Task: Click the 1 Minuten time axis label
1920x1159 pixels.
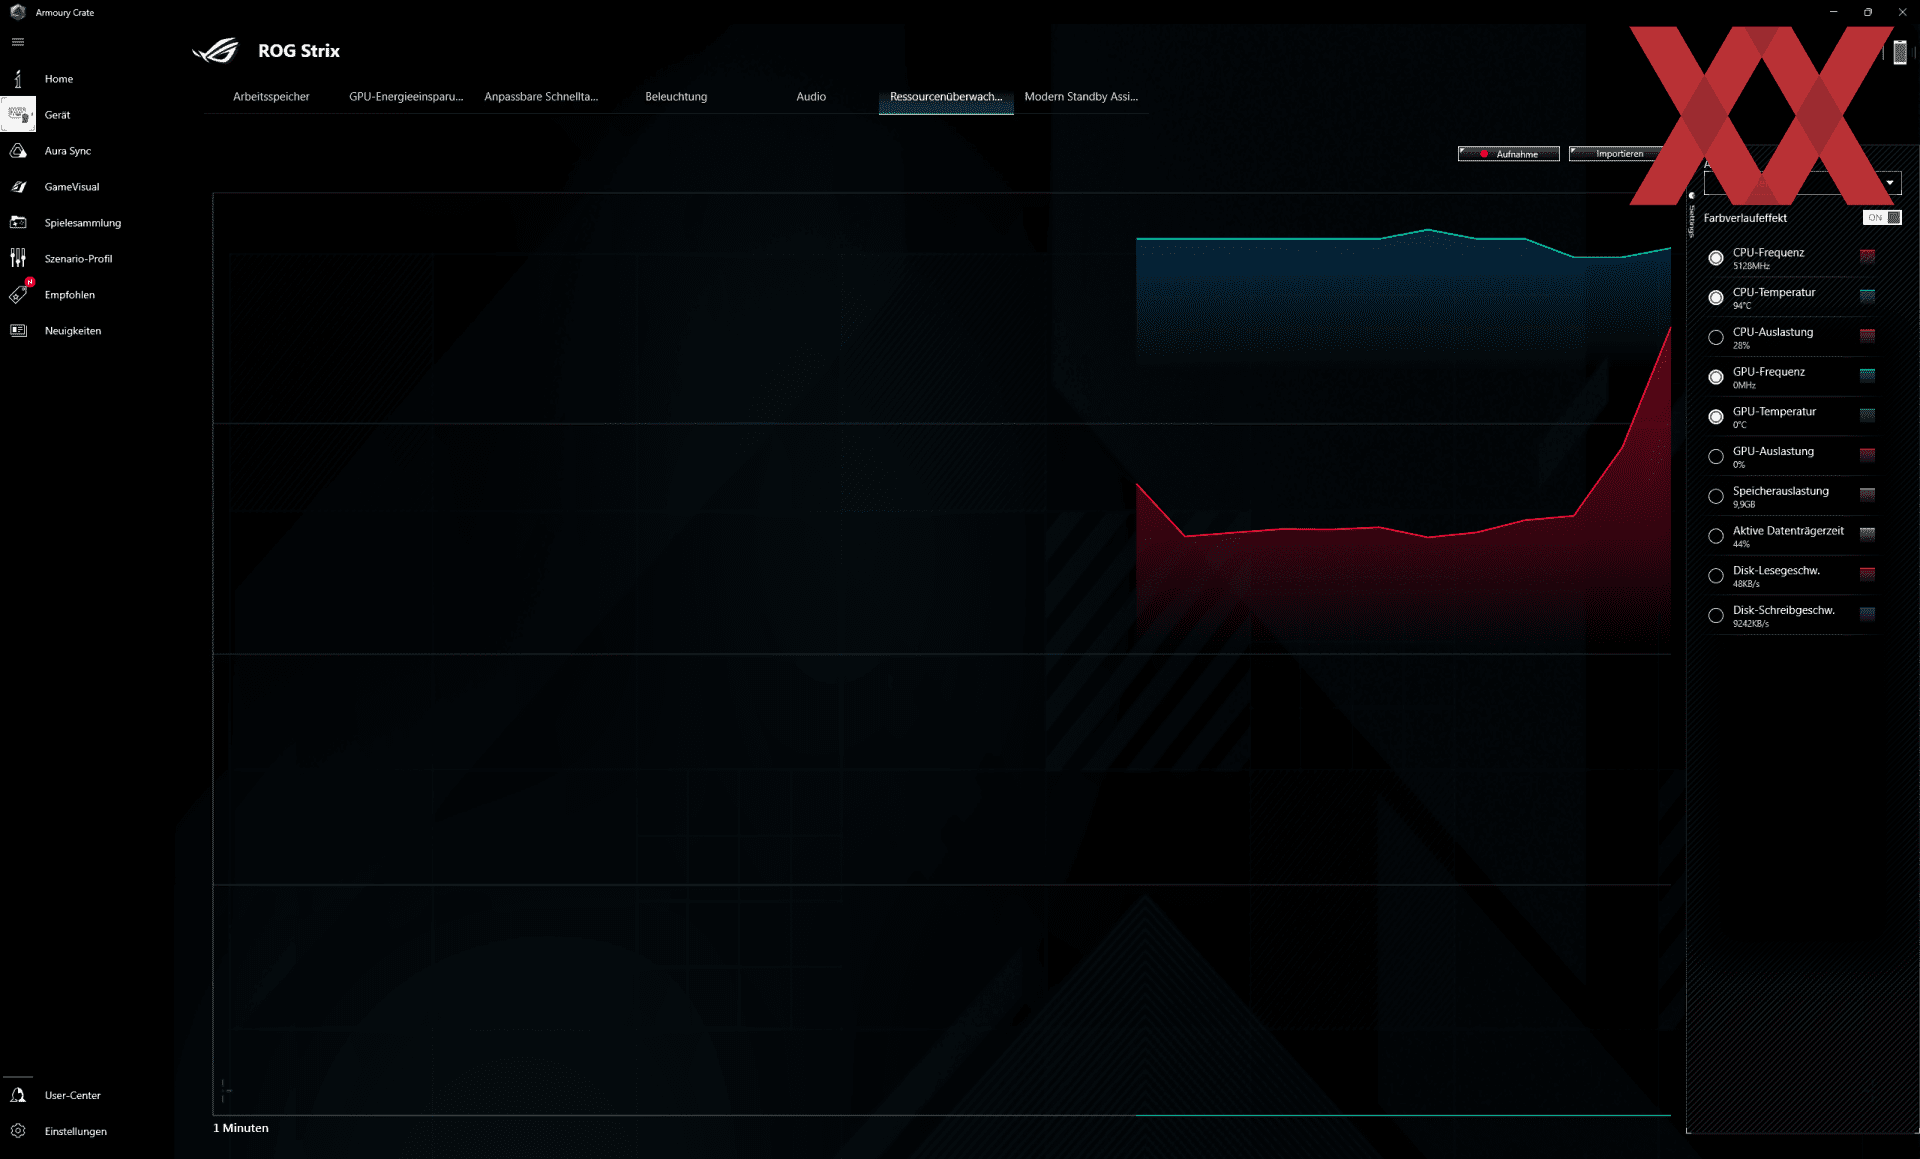Action: click(x=241, y=1128)
